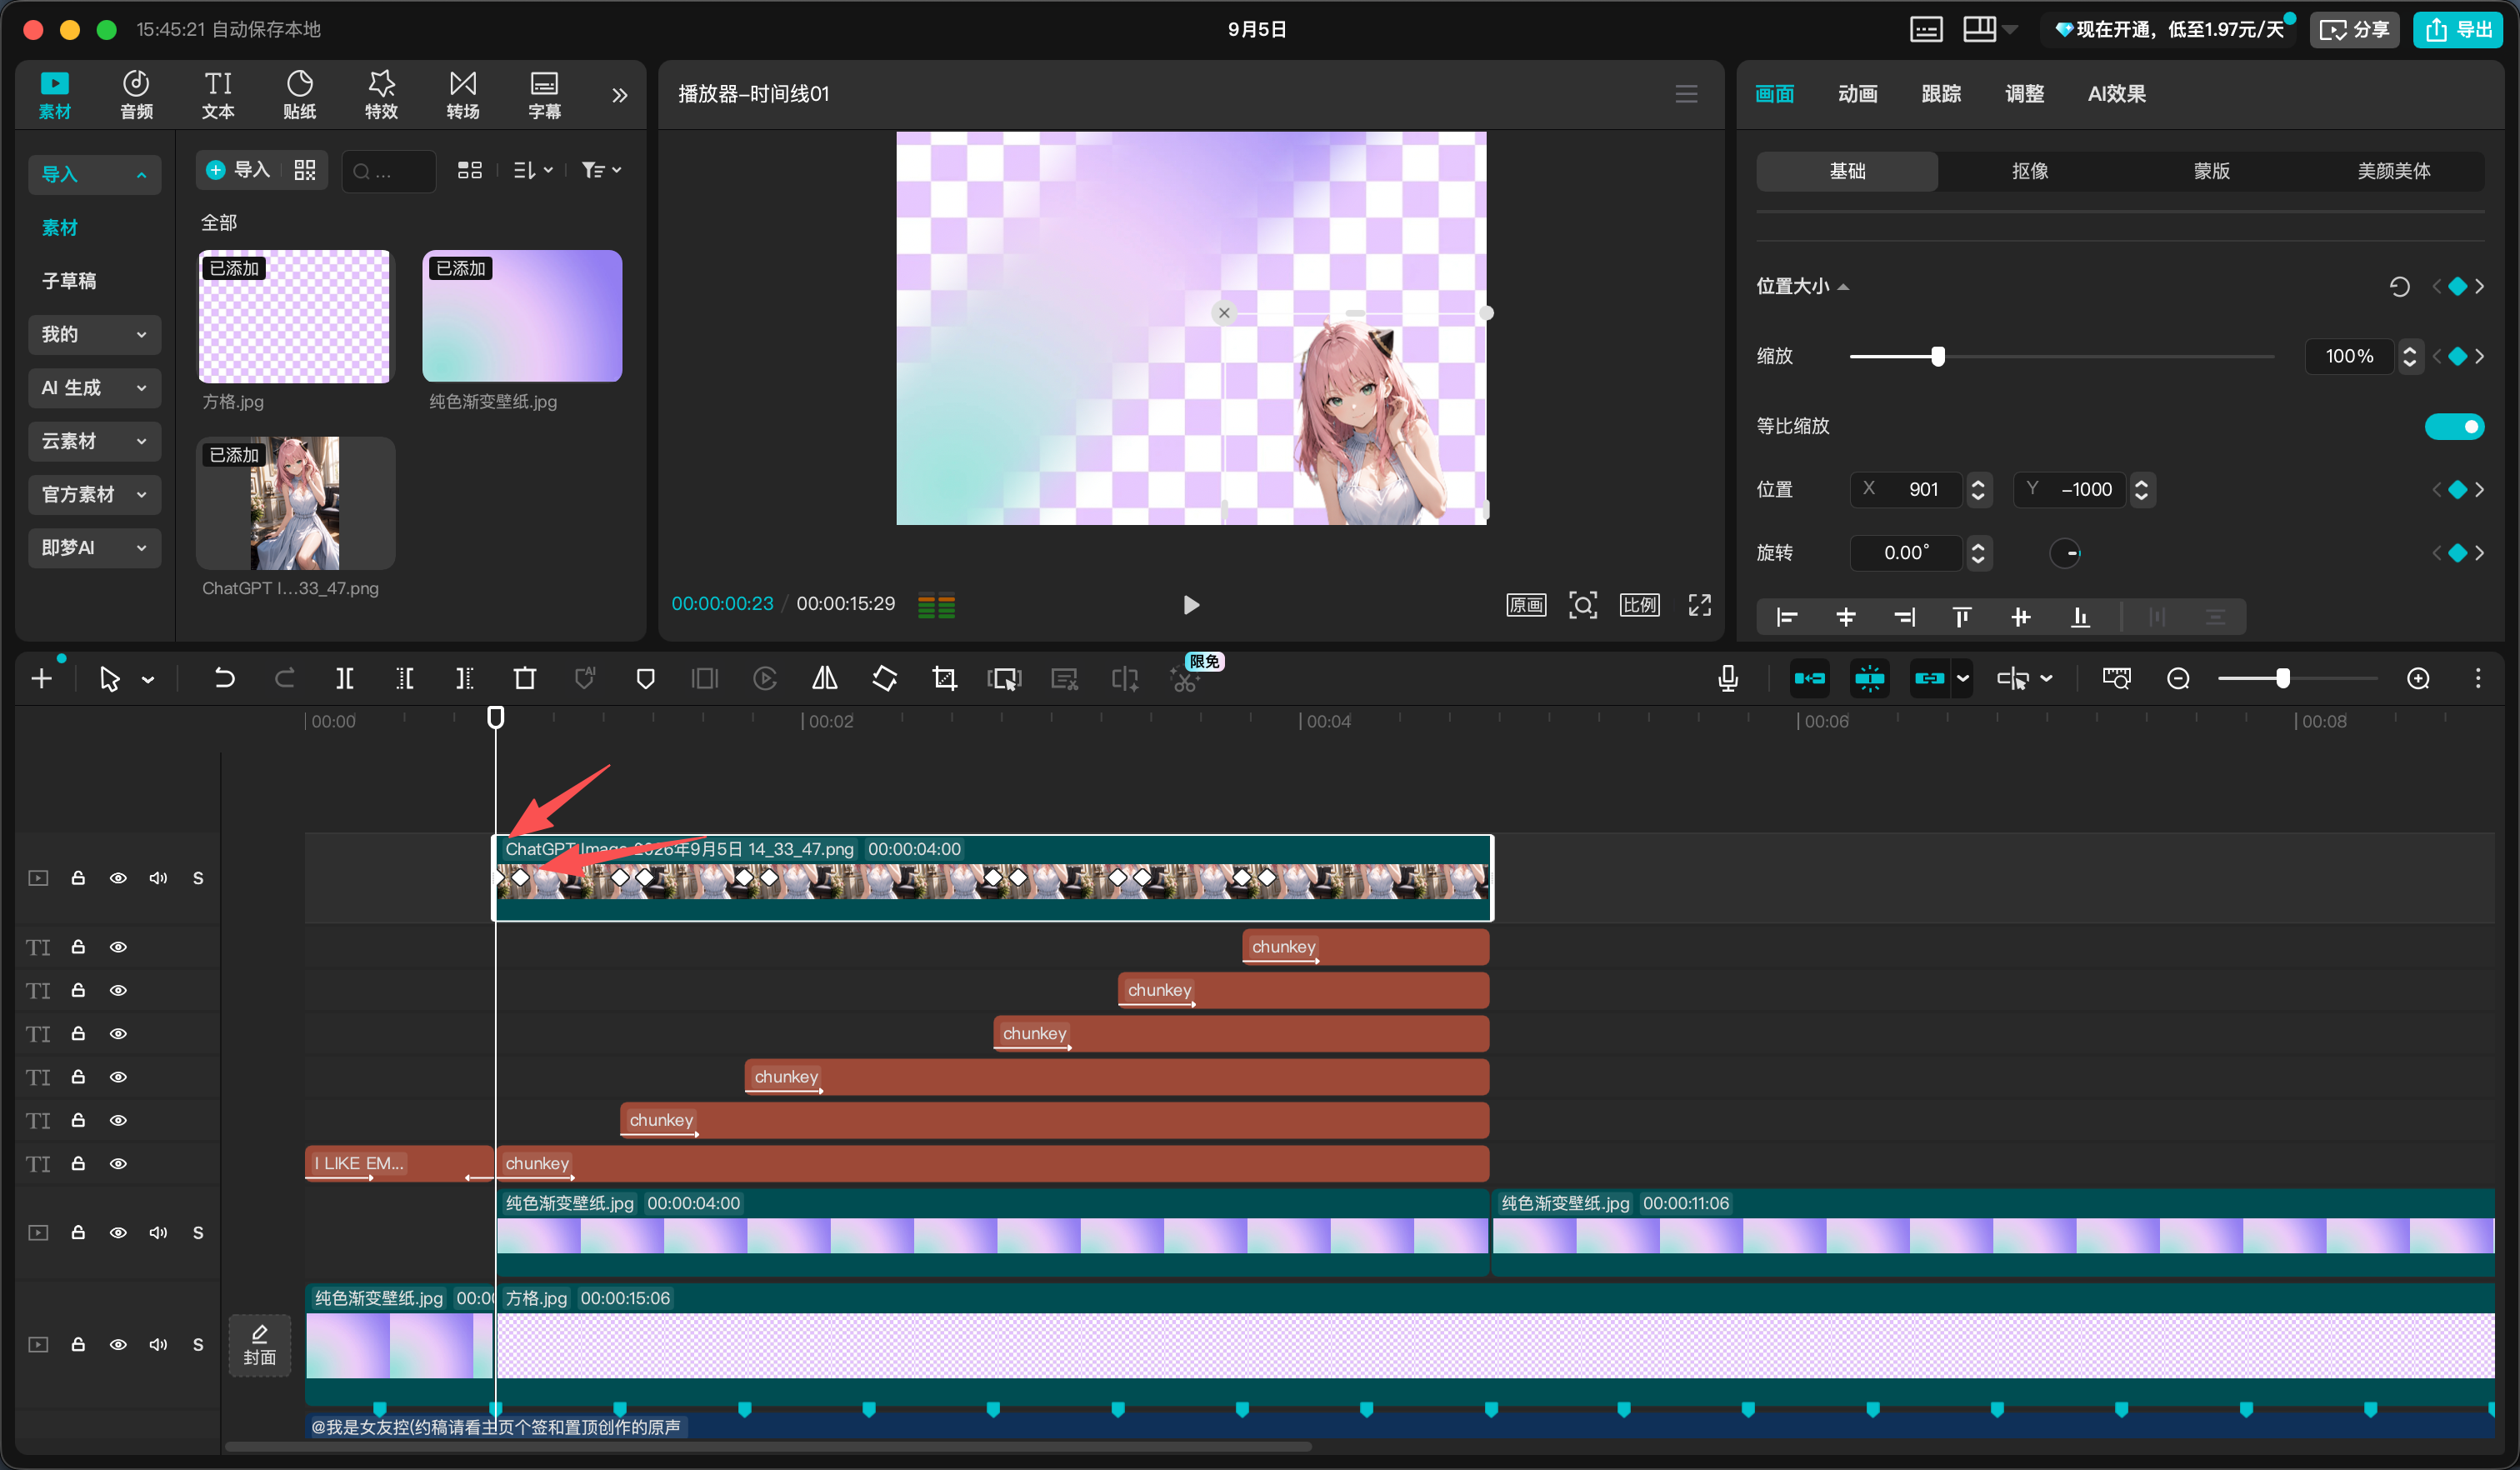Expand the 官方素材 sidebar section
Image resolution: width=2520 pixels, height=1470 pixels.
click(94, 495)
